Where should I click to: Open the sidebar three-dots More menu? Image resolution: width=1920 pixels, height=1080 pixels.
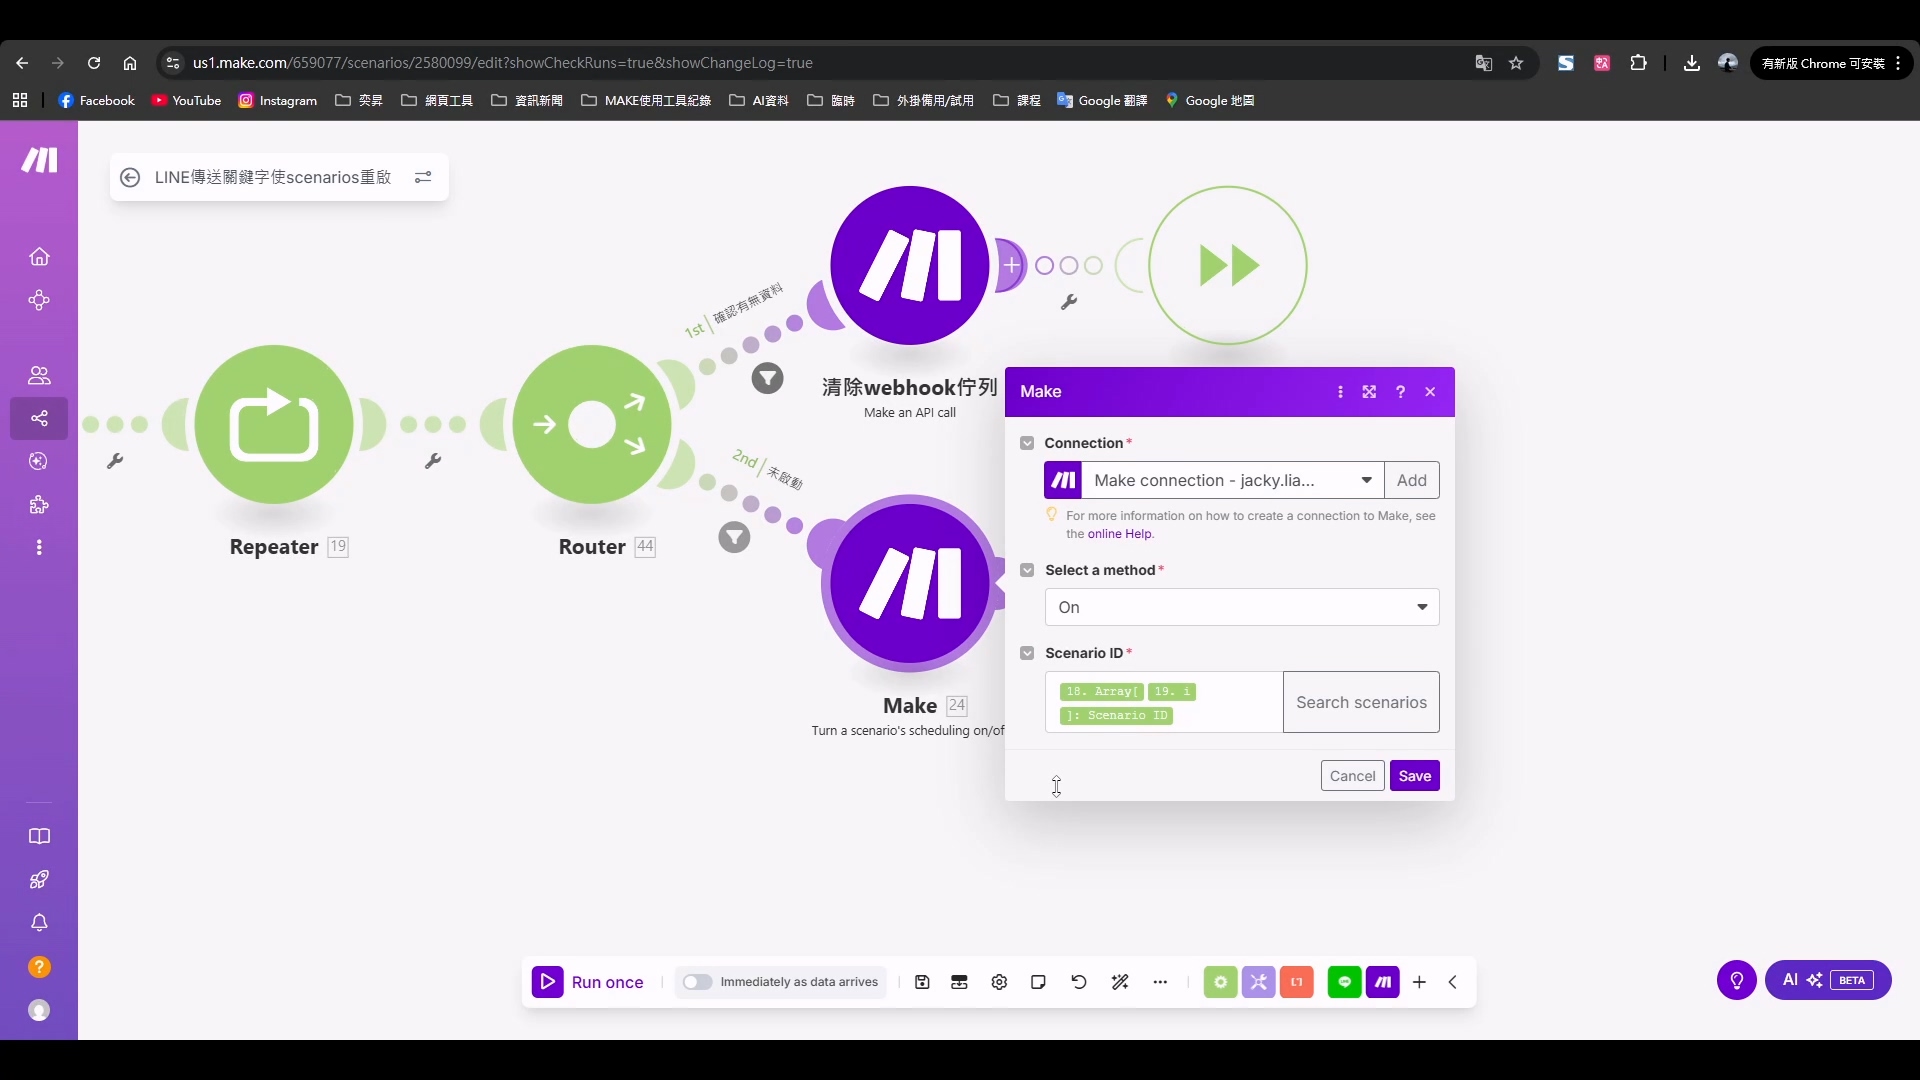coord(39,548)
